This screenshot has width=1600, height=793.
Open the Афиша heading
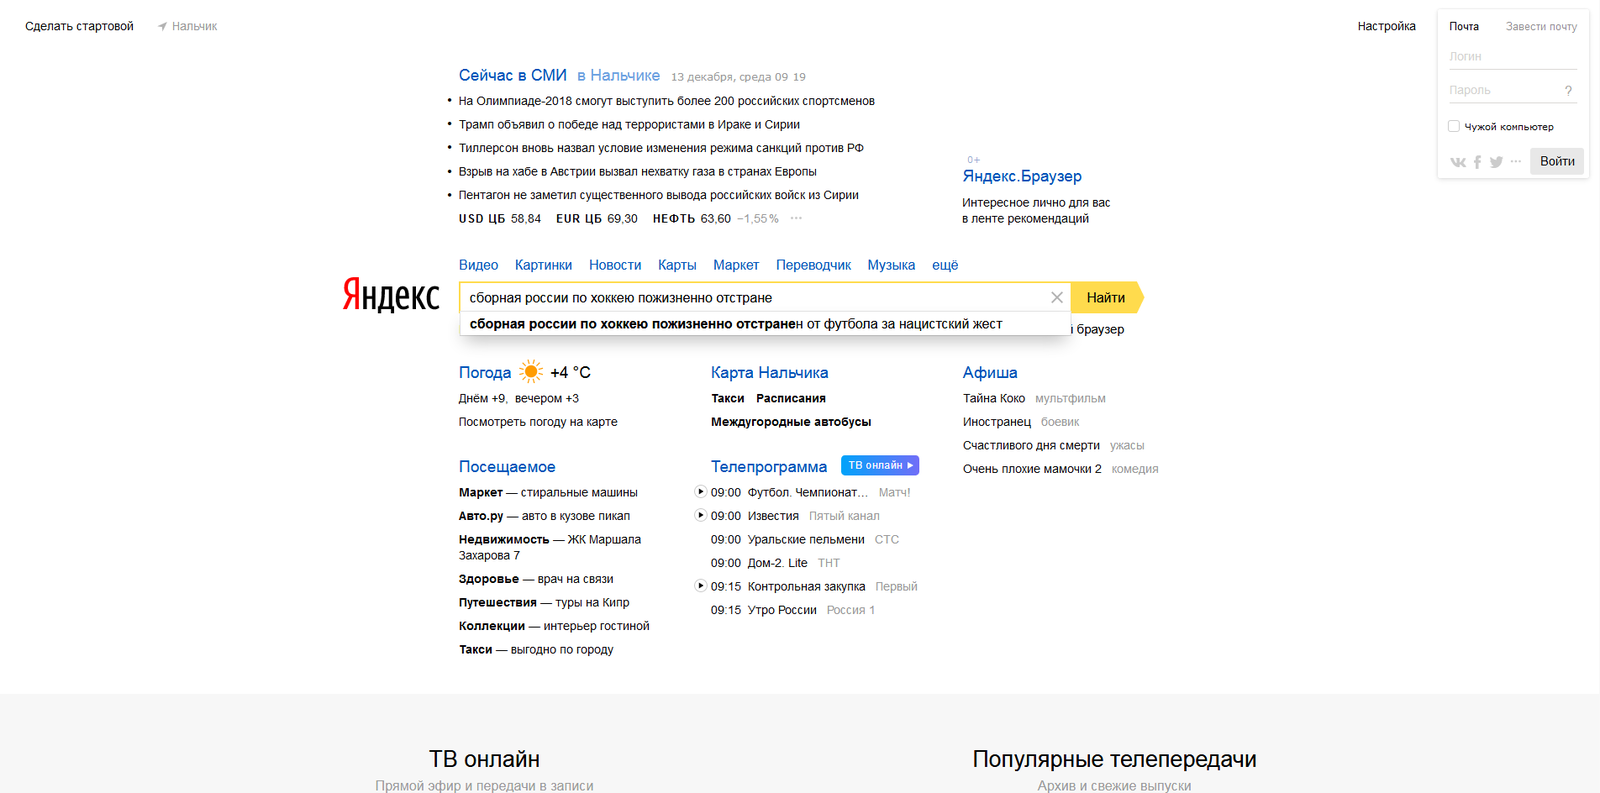pyautogui.click(x=990, y=372)
